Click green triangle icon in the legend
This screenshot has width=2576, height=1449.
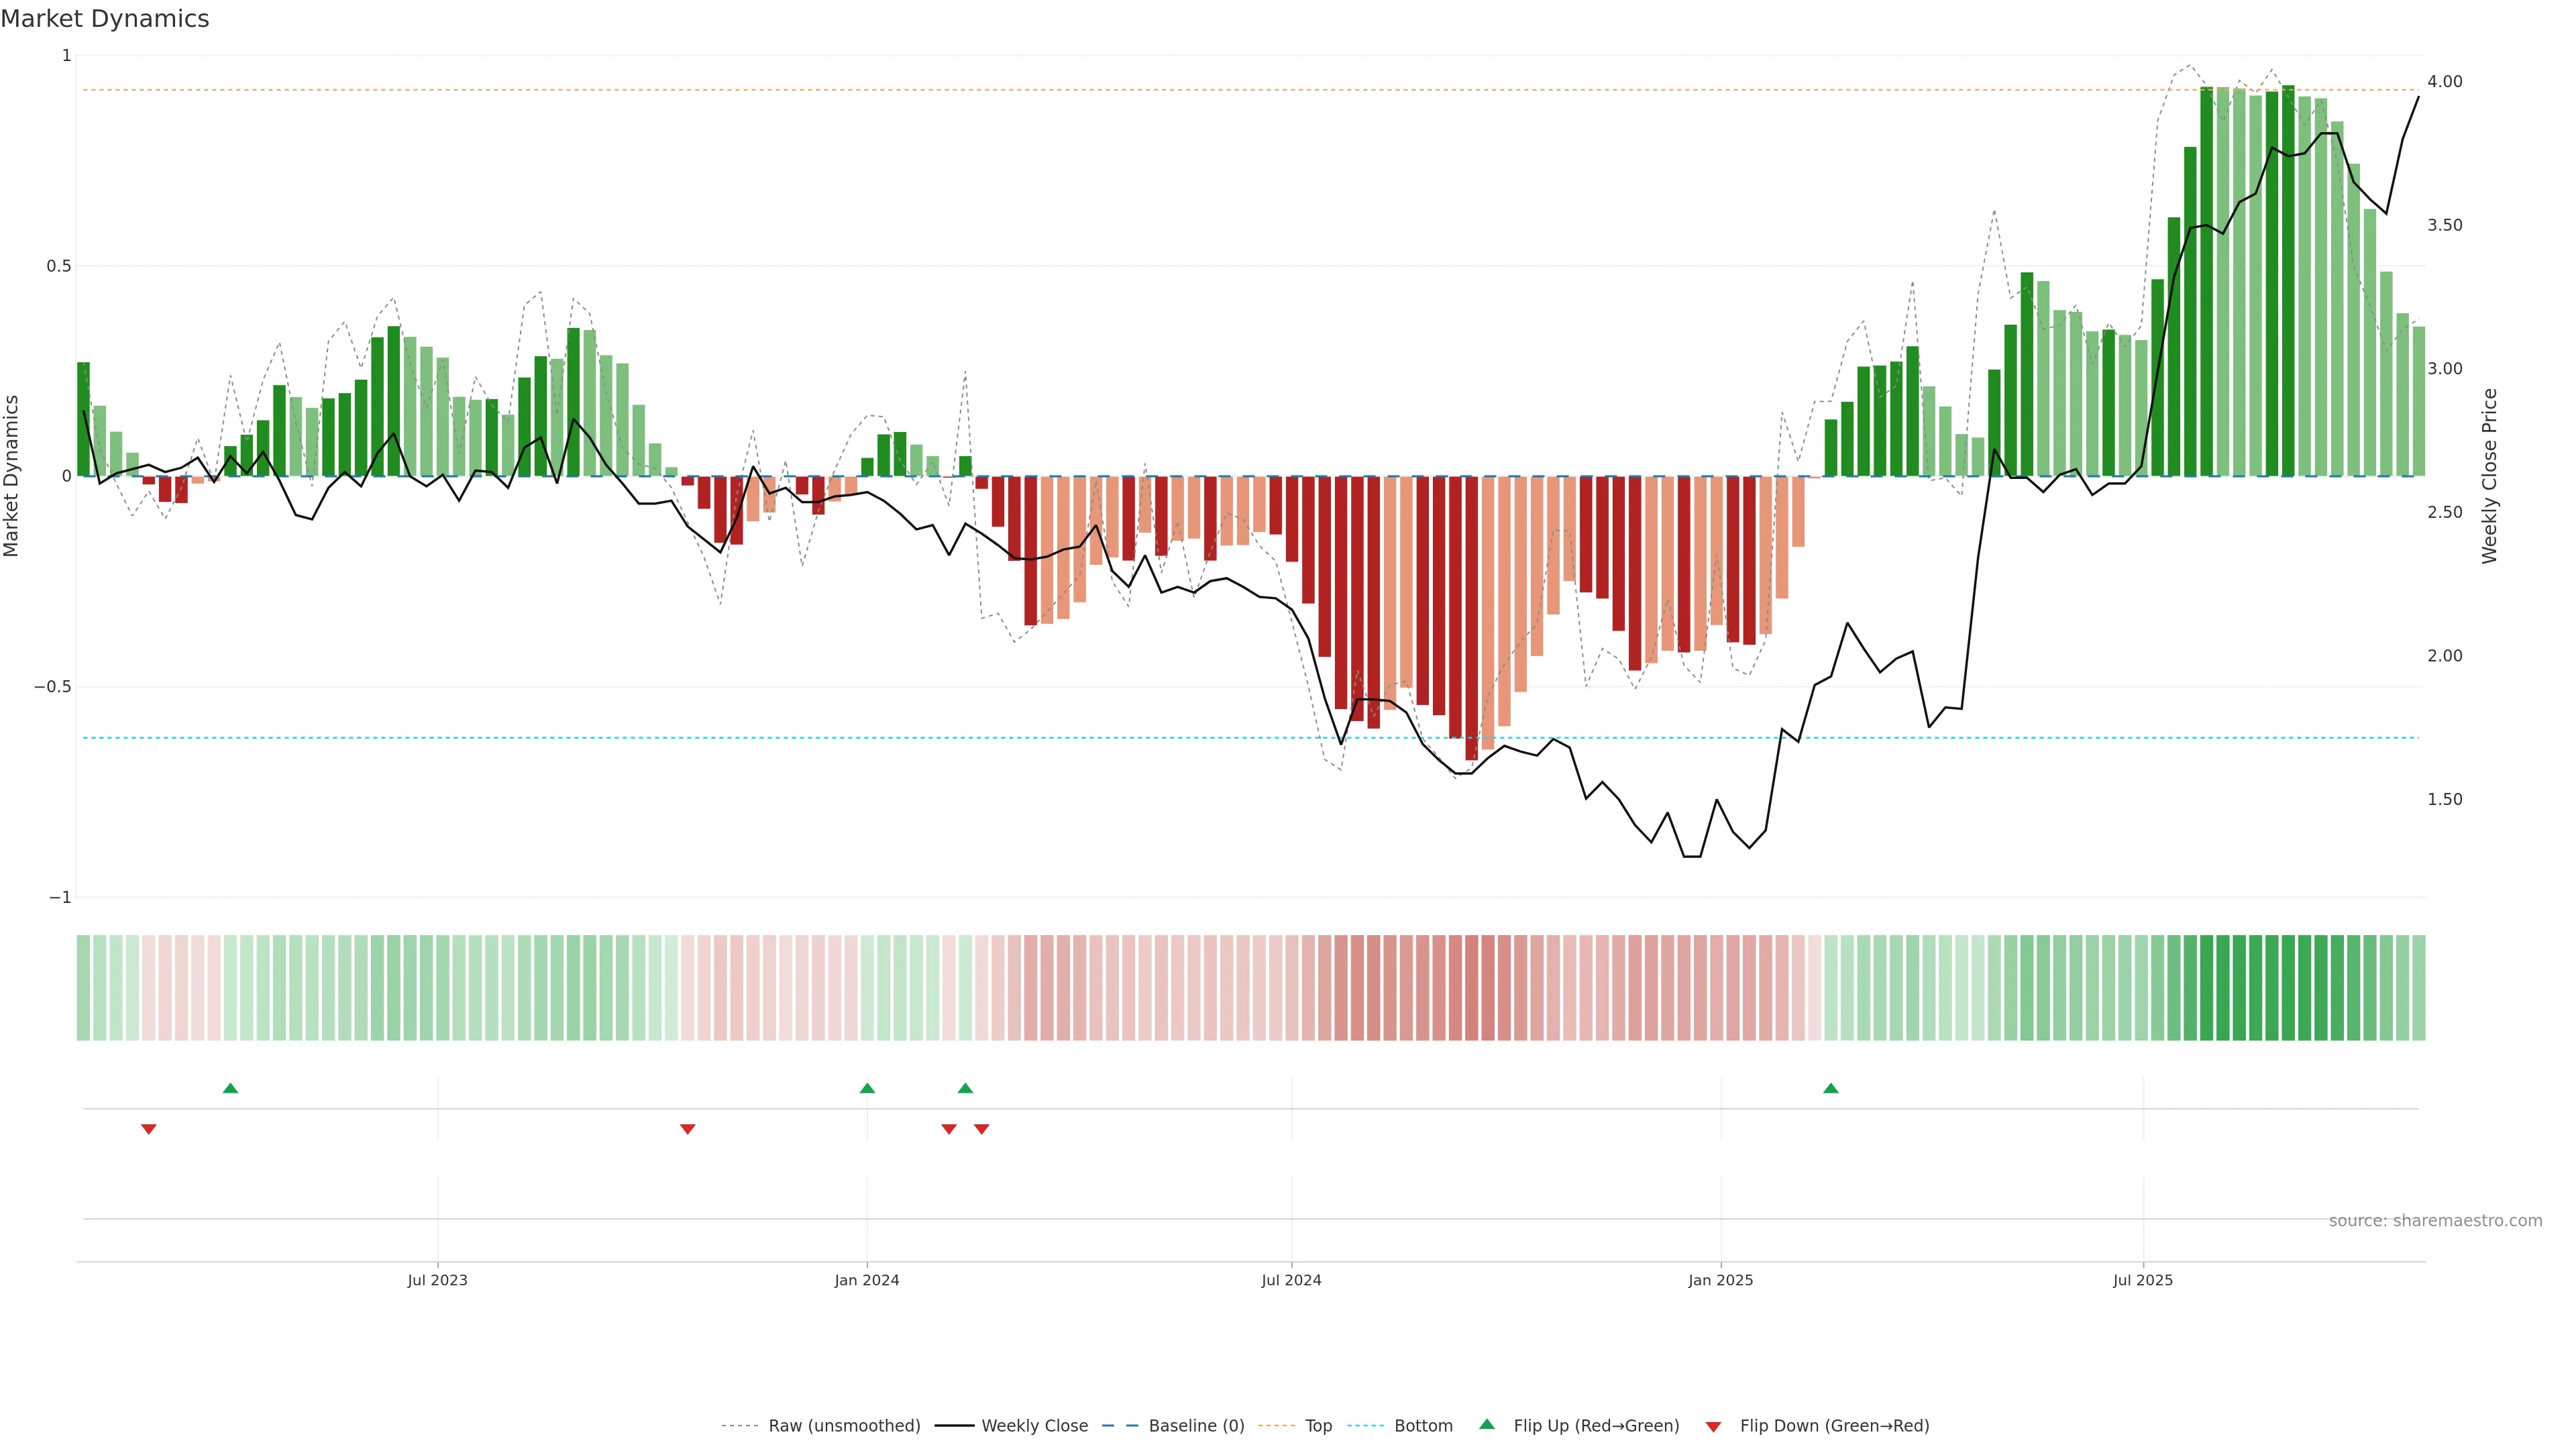coord(1487,1424)
